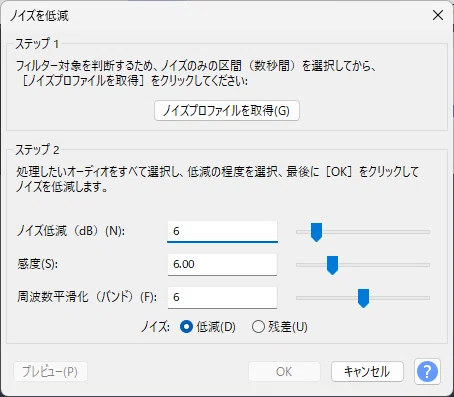The width and height of the screenshot is (454, 397).
Task: Click the OK button
Action: [x=284, y=371]
